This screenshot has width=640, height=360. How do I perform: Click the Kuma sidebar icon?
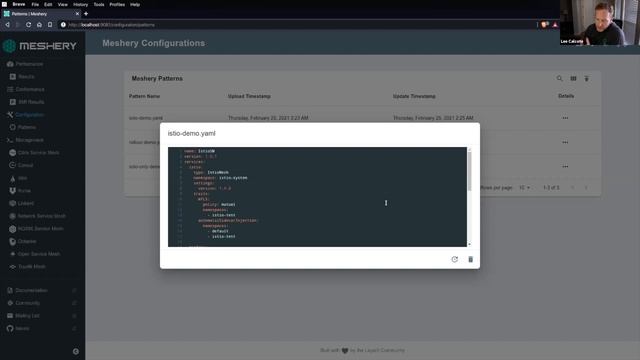coord(13,191)
